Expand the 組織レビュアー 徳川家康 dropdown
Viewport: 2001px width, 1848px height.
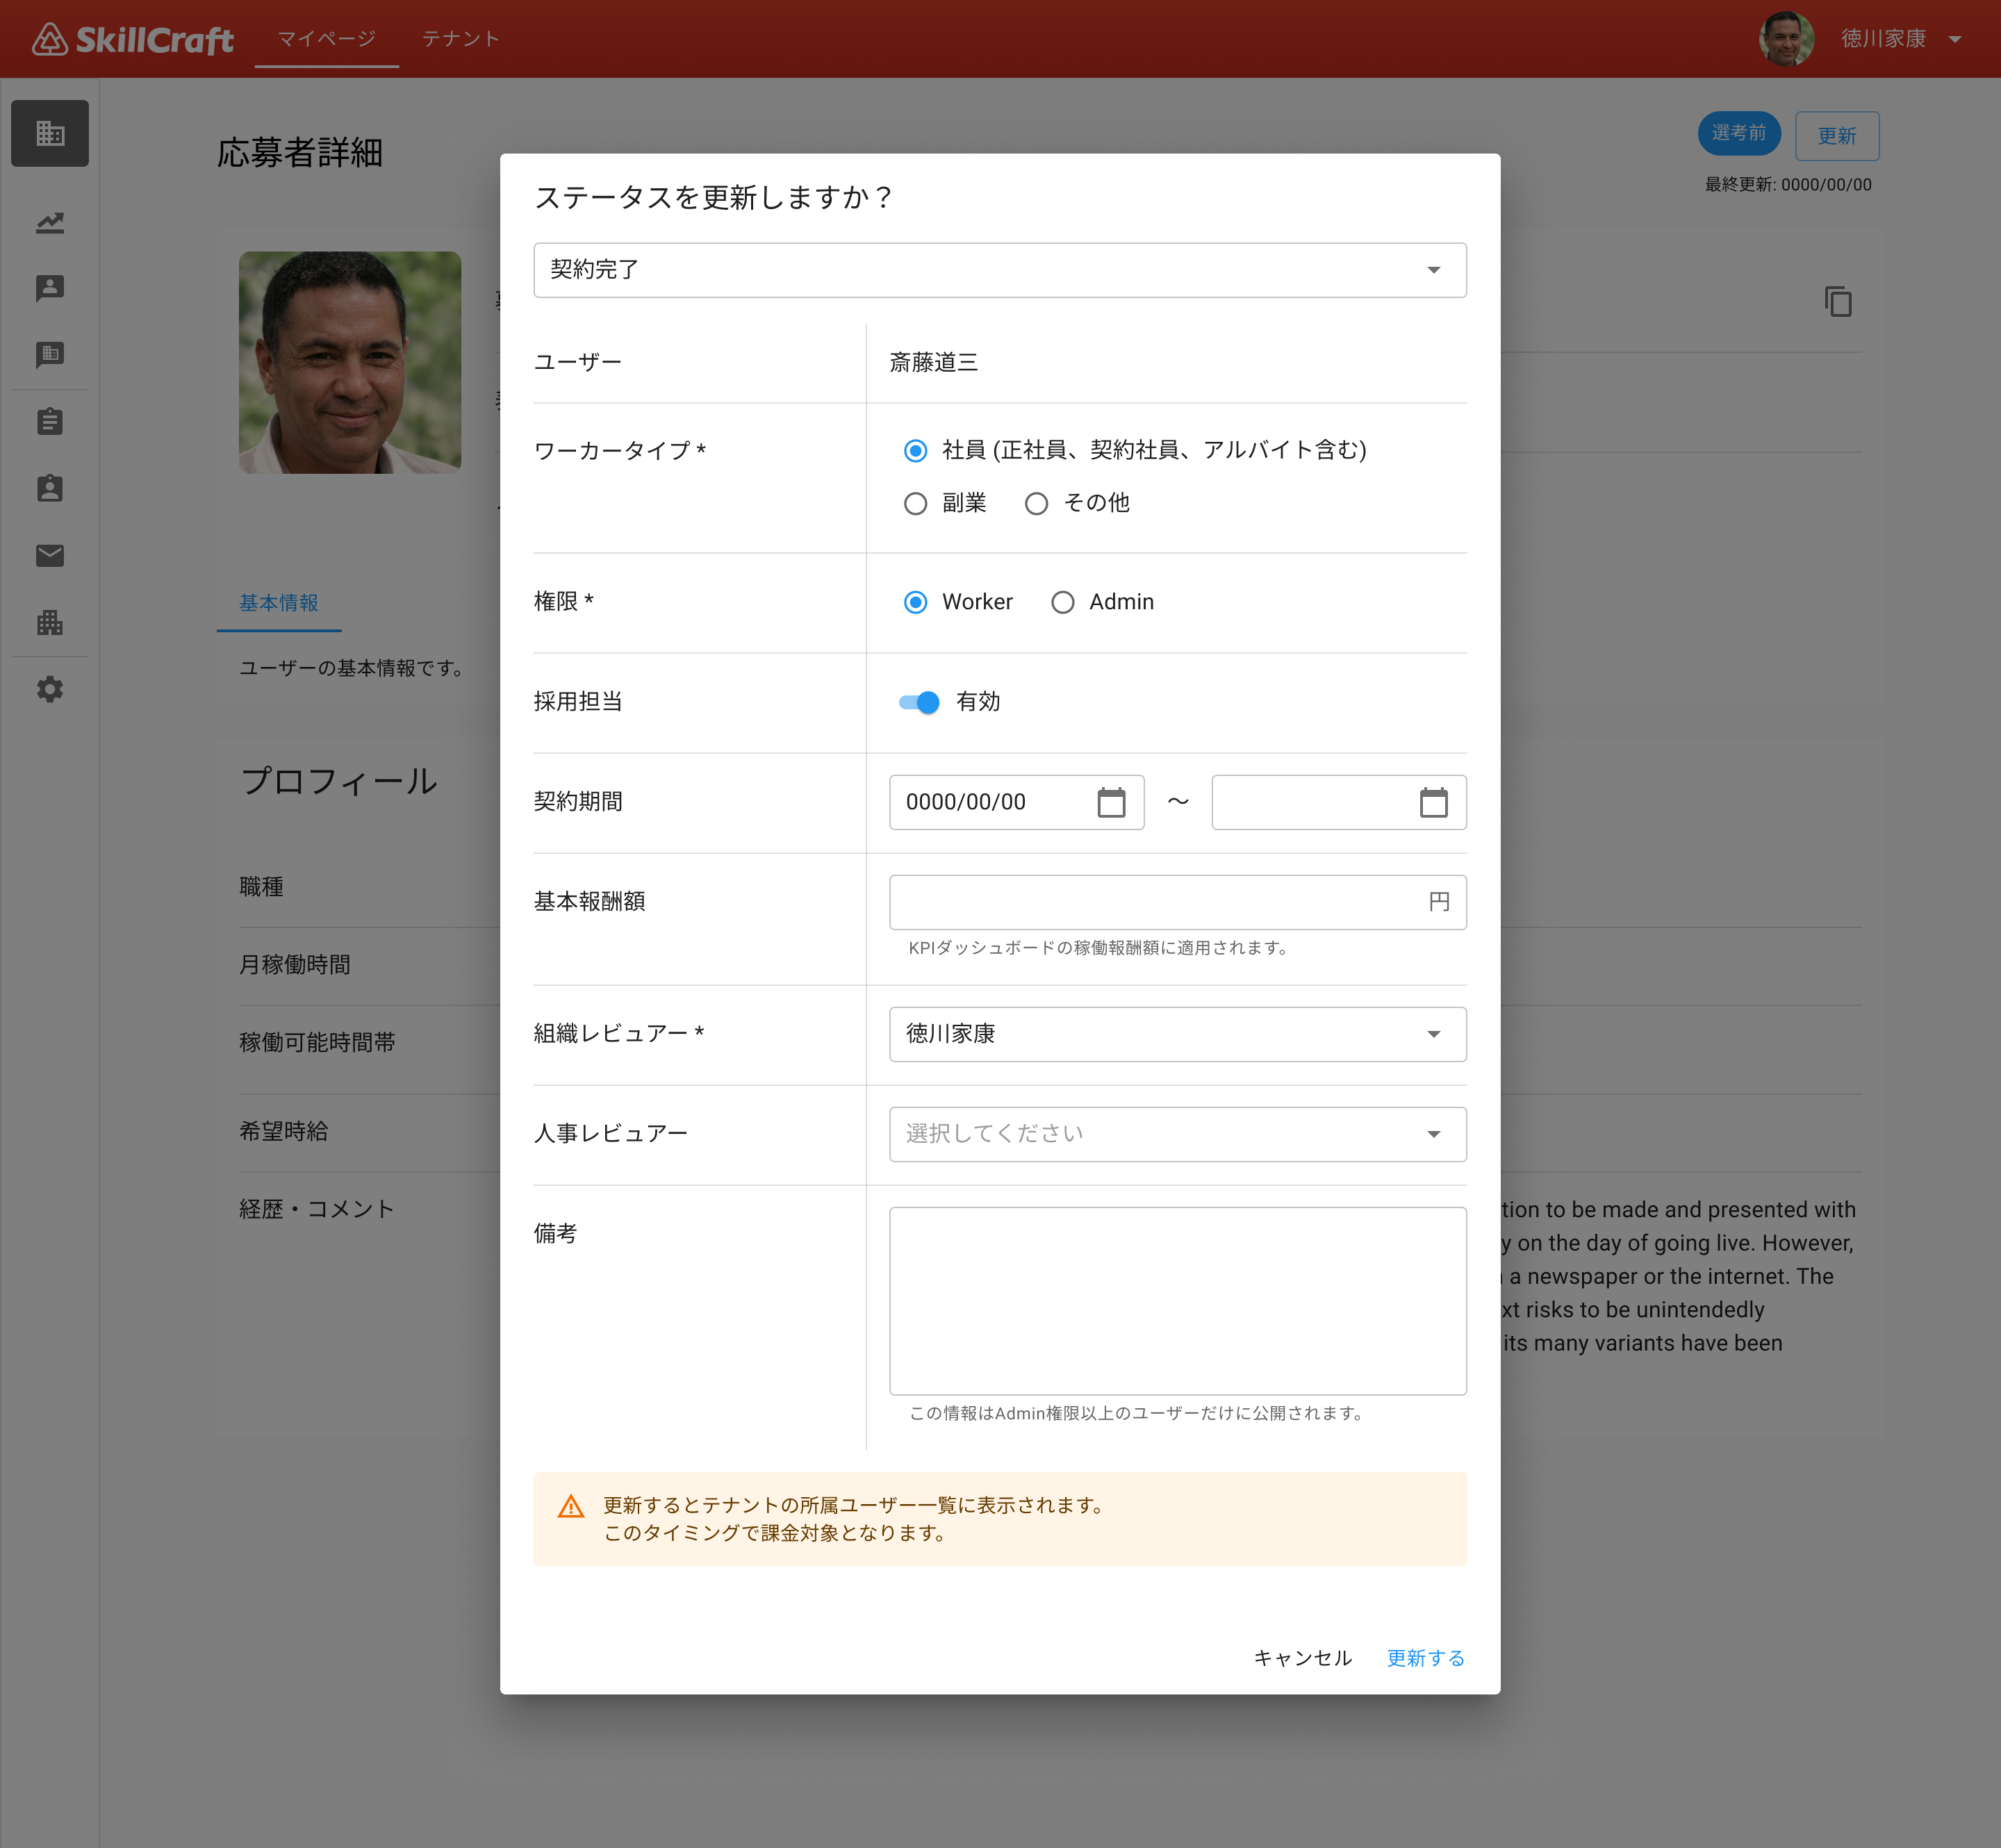click(1177, 1034)
